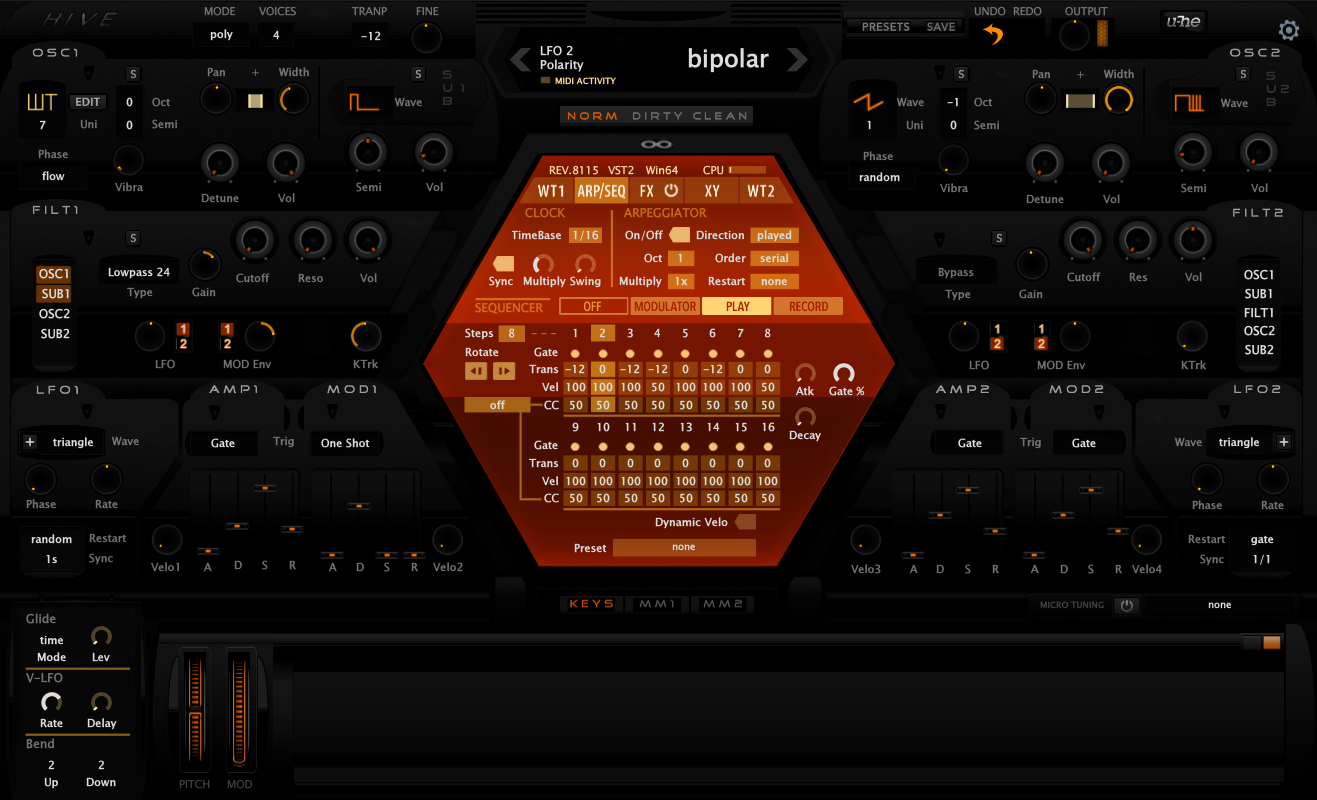Open FILT2 Bypass type selector
Image resolution: width=1317 pixels, height=800 pixels.
point(956,272)
